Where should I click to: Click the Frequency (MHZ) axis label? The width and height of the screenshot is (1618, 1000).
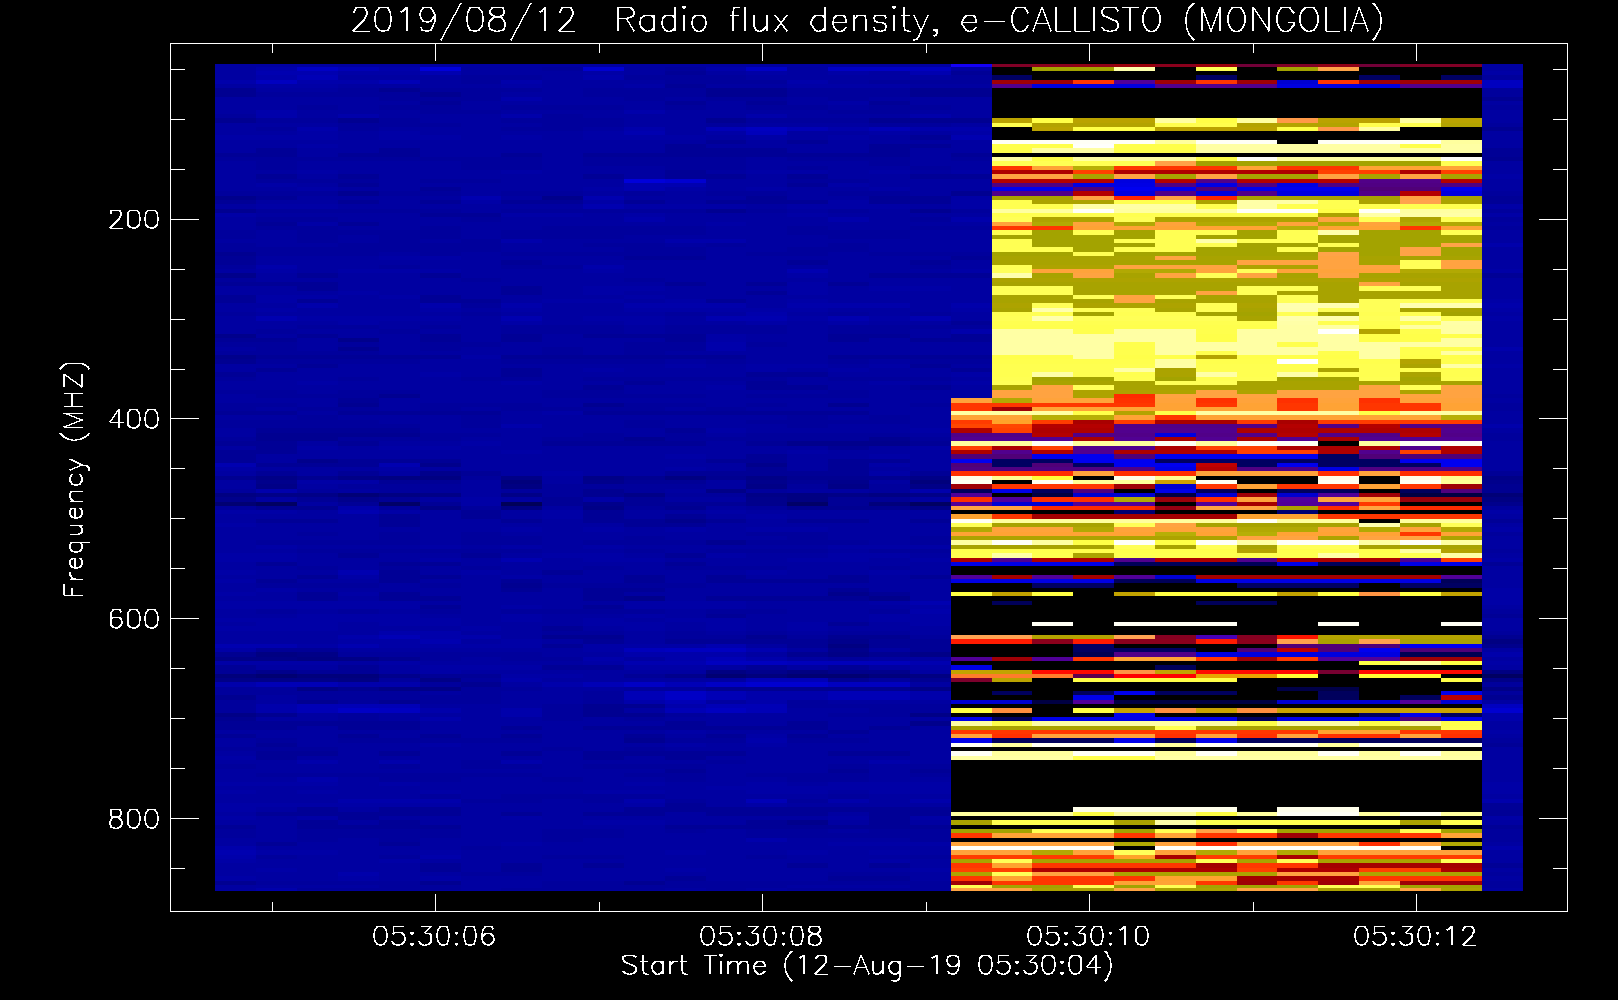tap(75, 480)
